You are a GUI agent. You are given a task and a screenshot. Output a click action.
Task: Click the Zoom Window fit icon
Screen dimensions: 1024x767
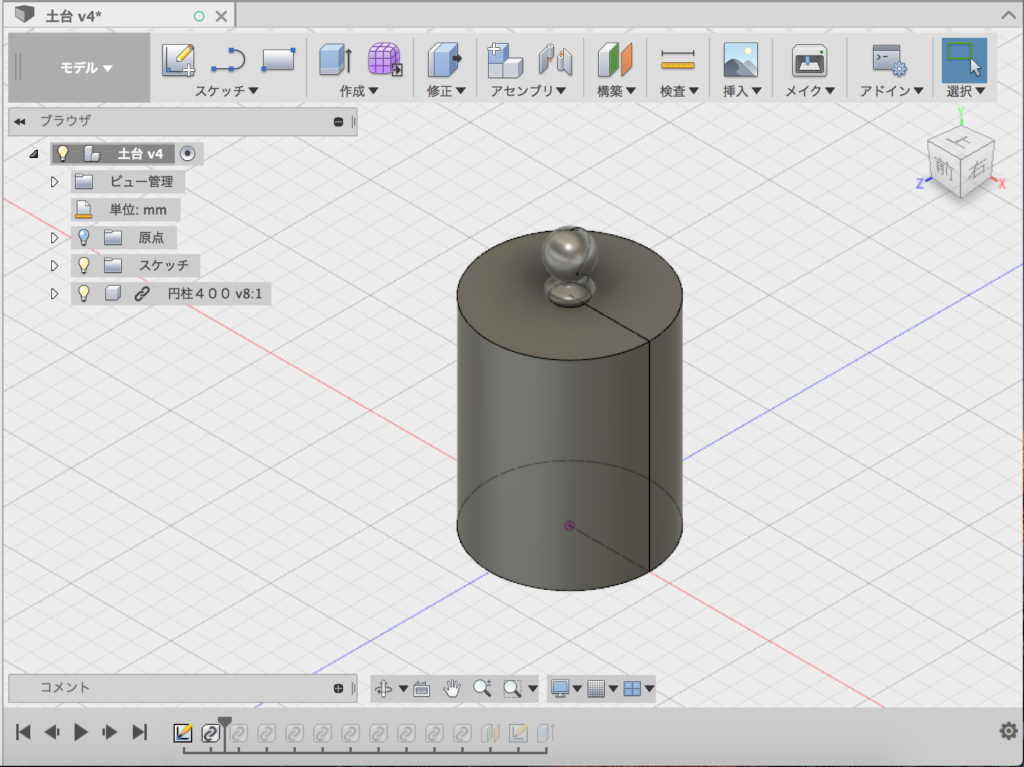point(512,689)
